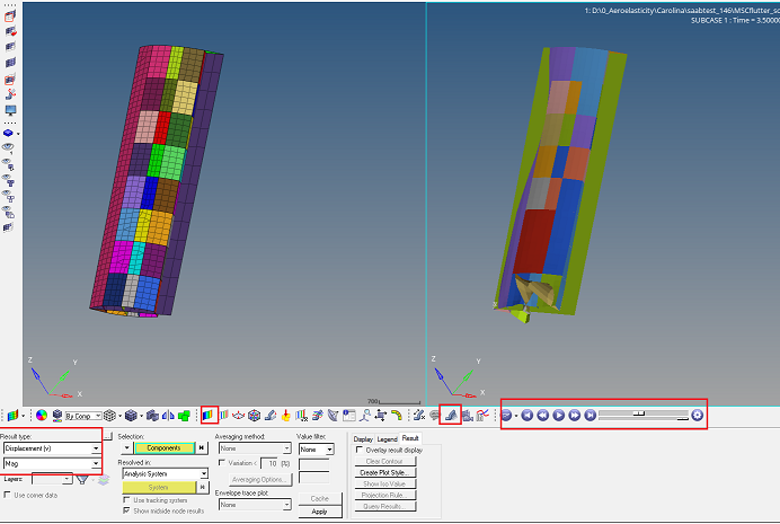Viewport: 780px width, 524px height.
Task: Toggle Overlay result display checkbox
Action: tap(360, 450)
